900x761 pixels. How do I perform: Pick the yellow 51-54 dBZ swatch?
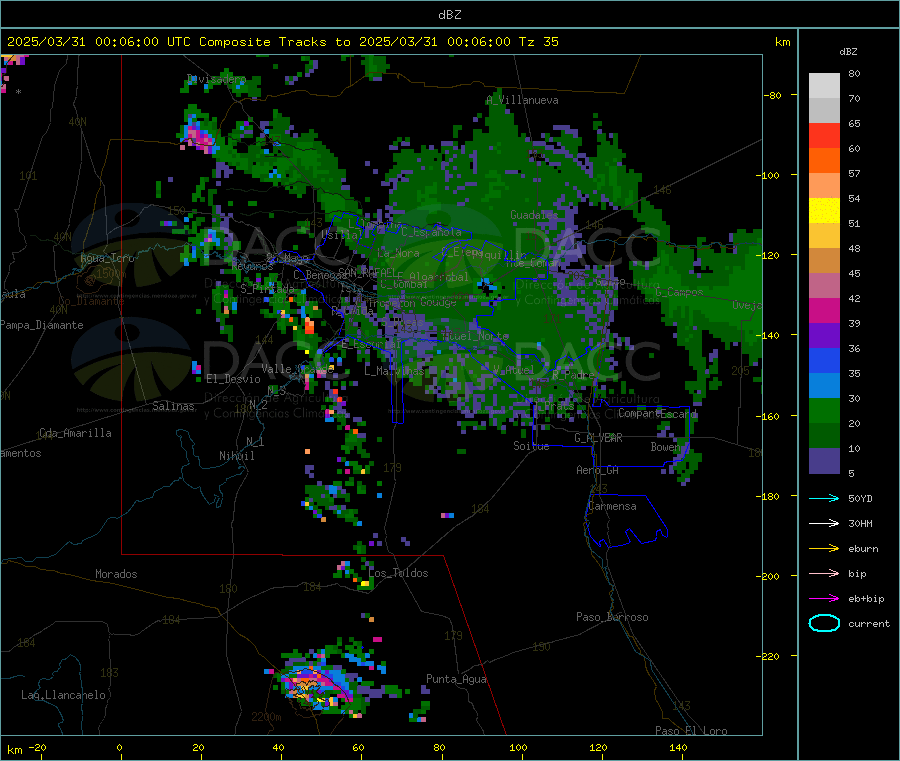824,211
